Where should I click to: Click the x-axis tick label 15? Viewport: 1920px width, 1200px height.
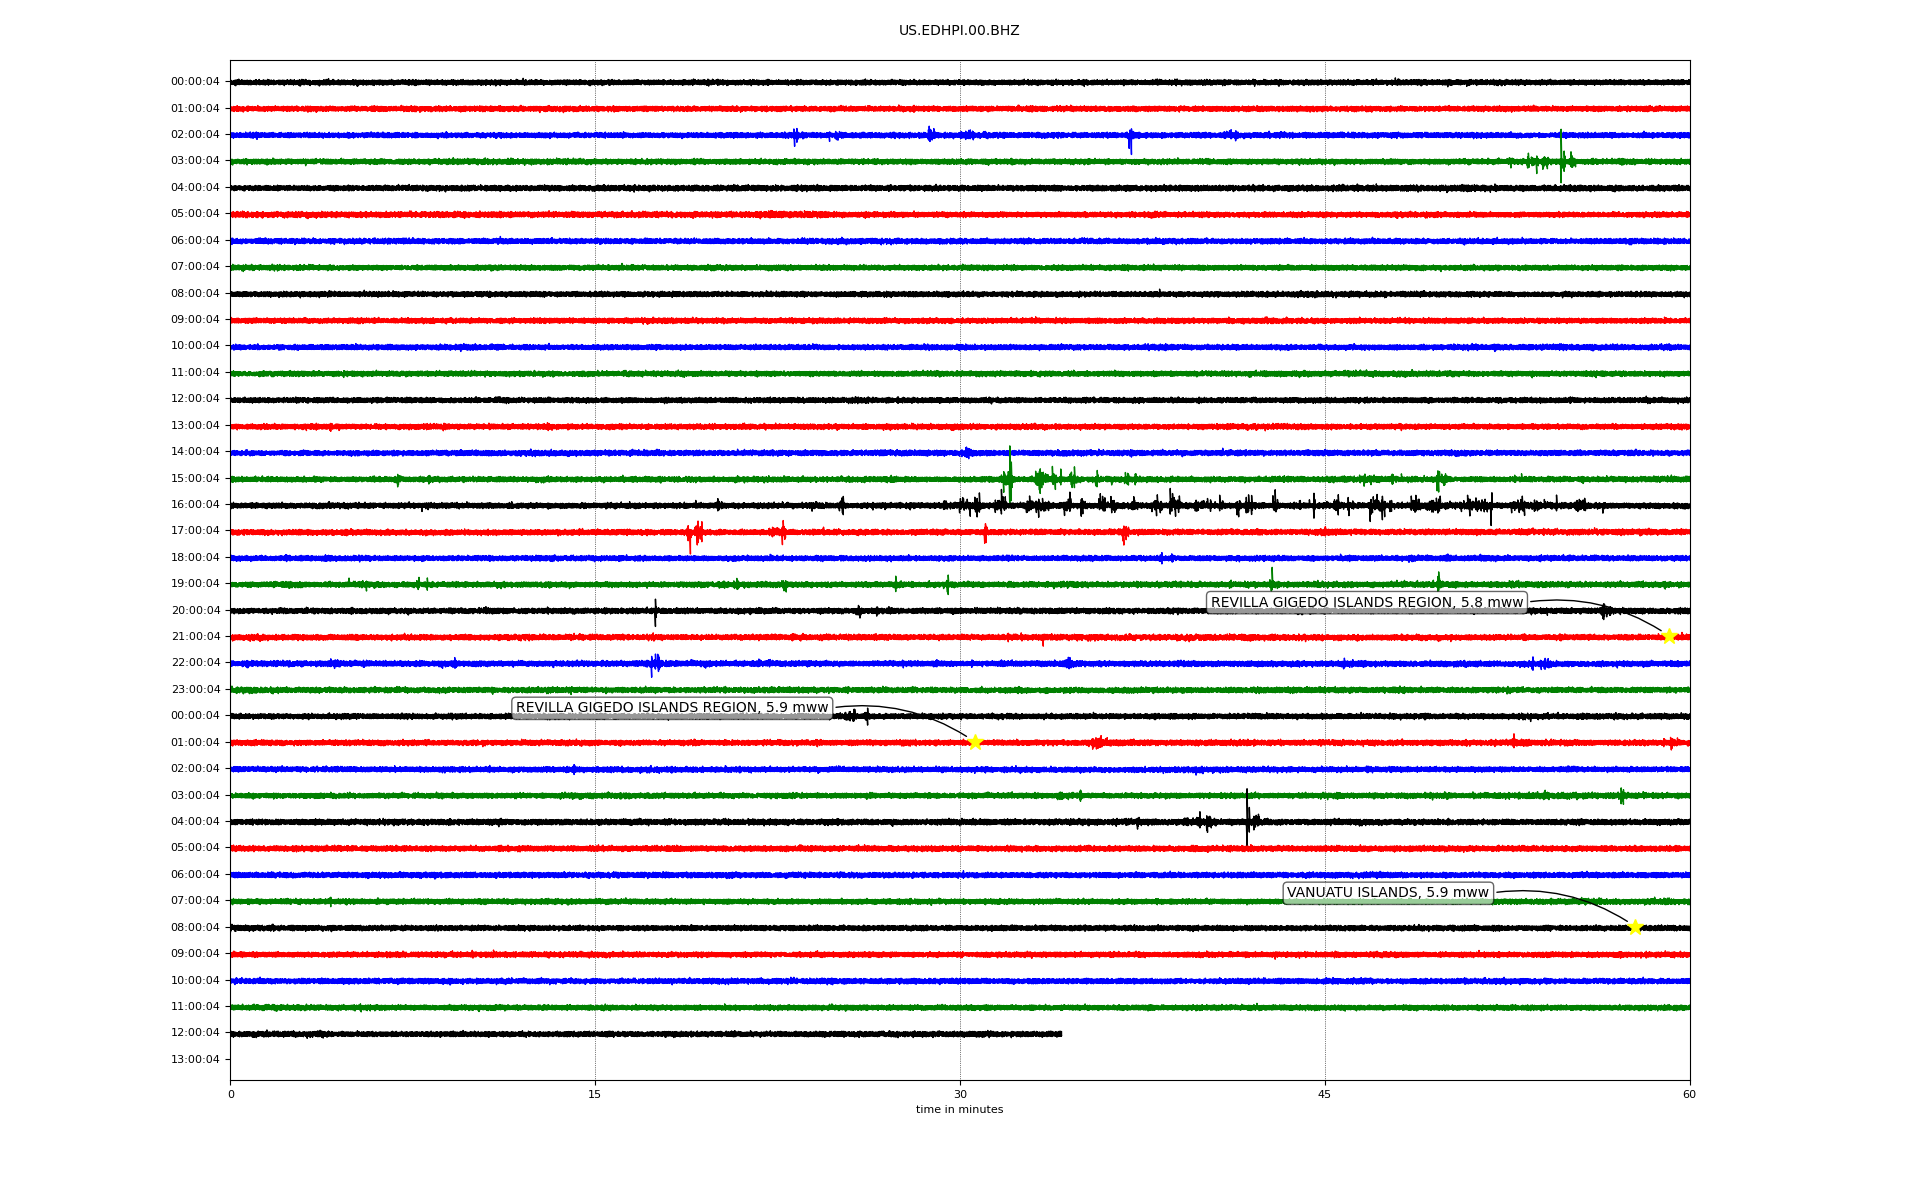(x=595, y=1094)
